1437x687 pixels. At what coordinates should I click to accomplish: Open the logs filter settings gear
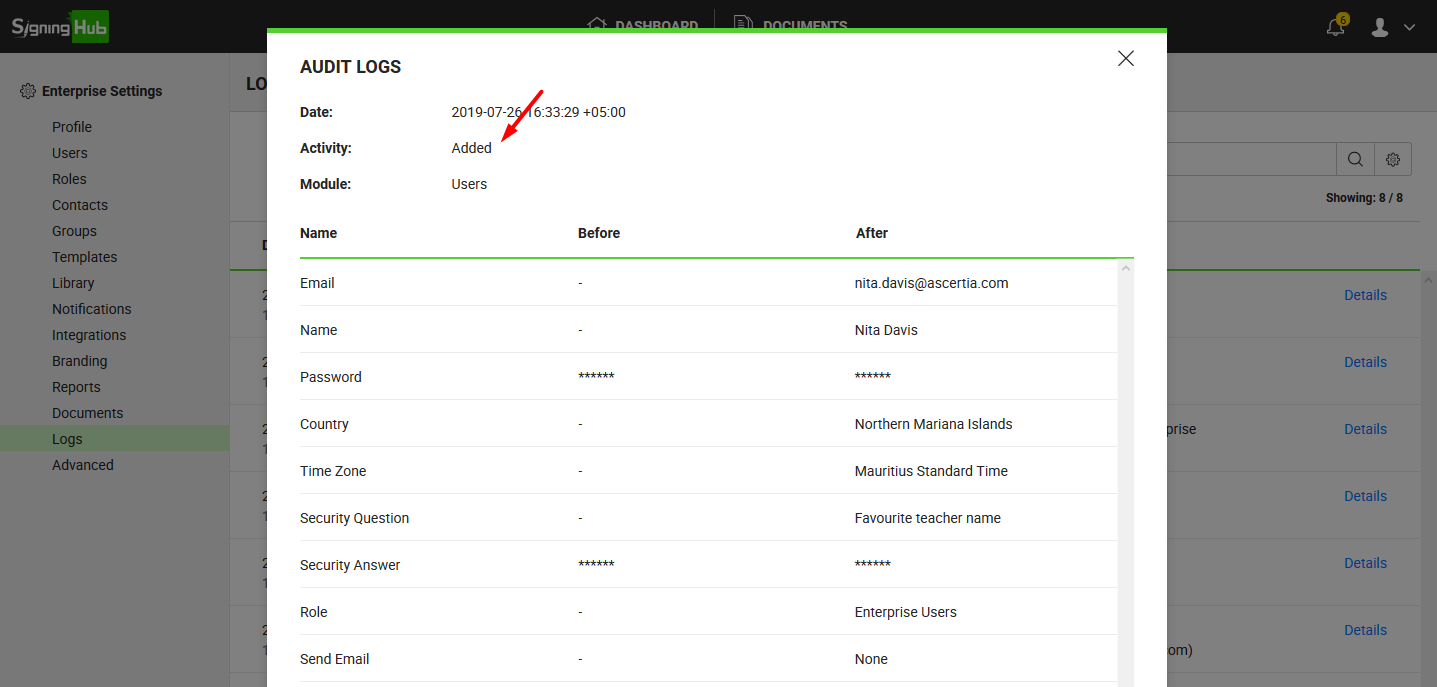point(1392,159)
